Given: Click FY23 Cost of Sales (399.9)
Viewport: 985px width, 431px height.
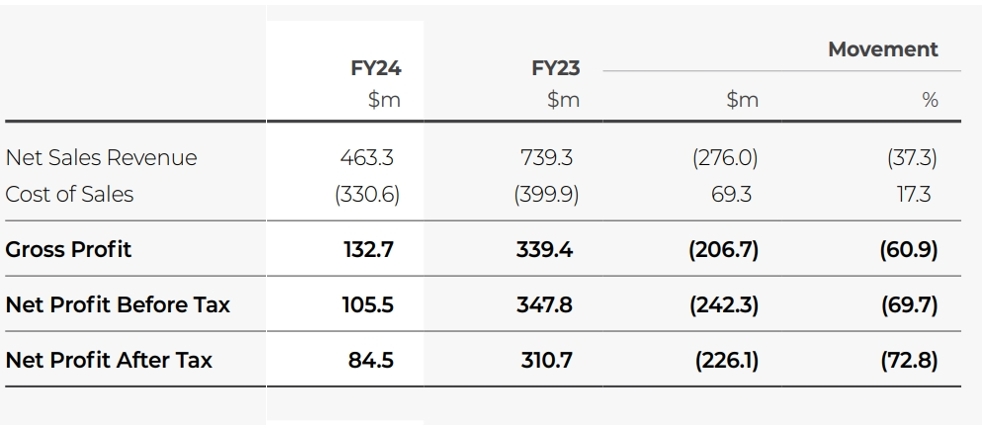Looking at the screenshot, I should (547, 195).
